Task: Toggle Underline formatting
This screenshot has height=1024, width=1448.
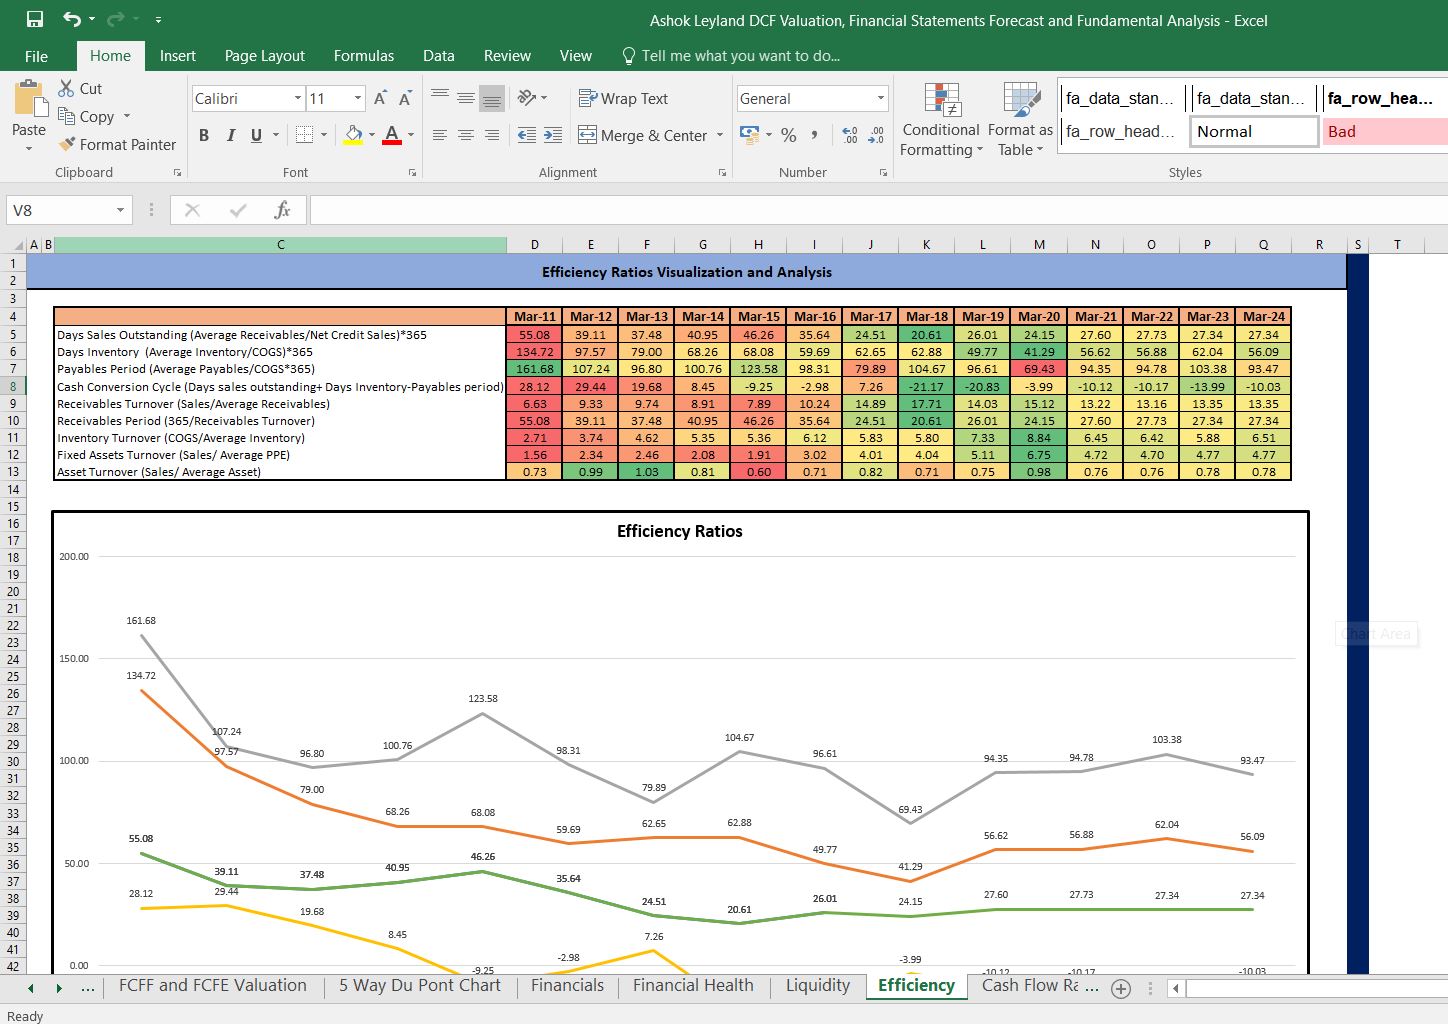Action: pos(256,135)
